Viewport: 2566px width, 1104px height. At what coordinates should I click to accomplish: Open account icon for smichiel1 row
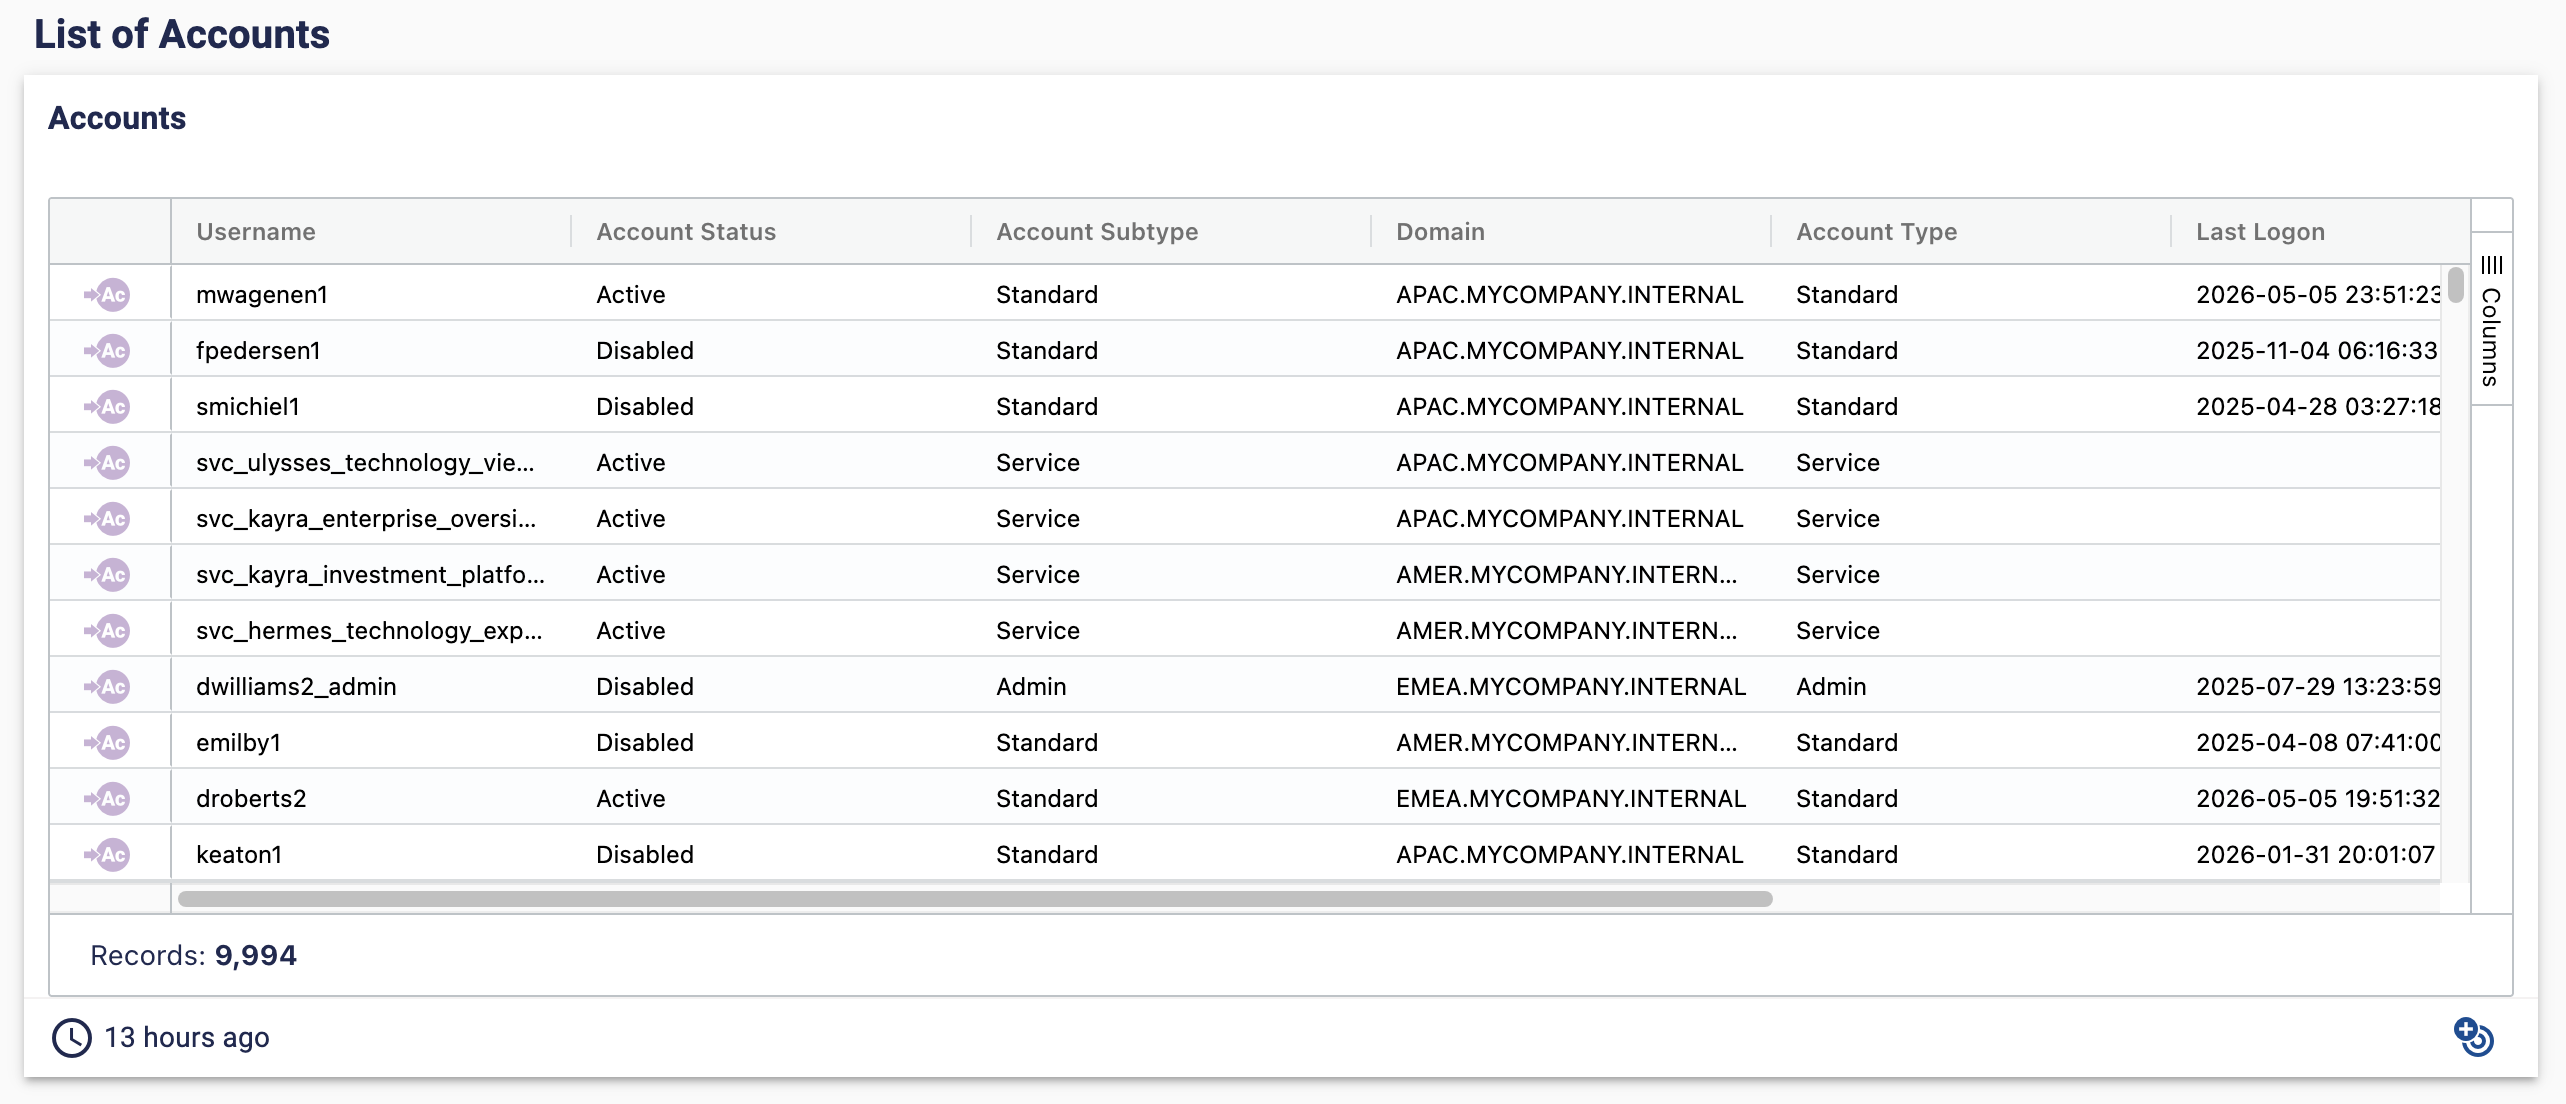coord(107,406)
